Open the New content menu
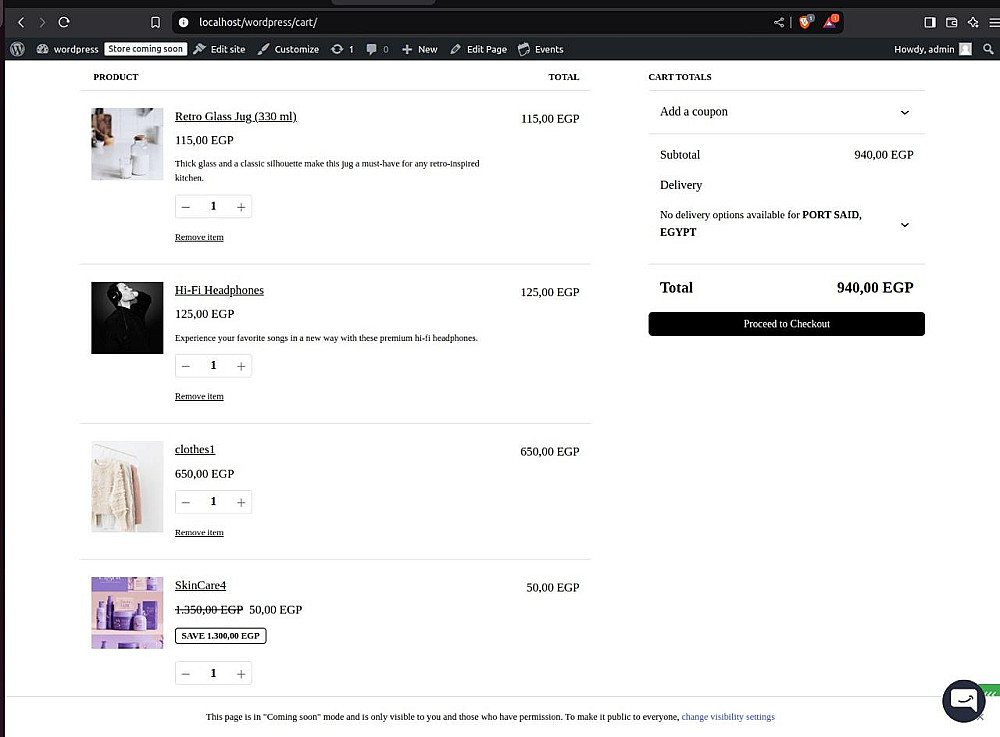This screenshot has height=737, width=1000. click(x=420, y=49)
